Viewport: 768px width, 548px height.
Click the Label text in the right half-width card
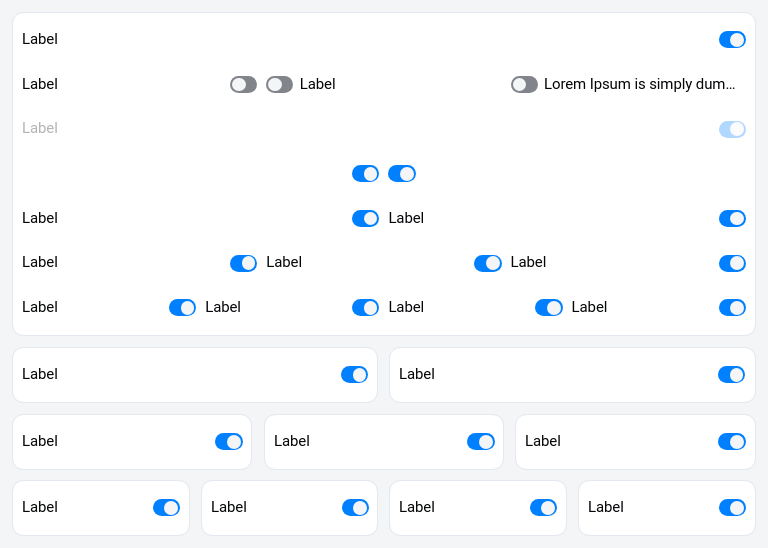[417, 374]
